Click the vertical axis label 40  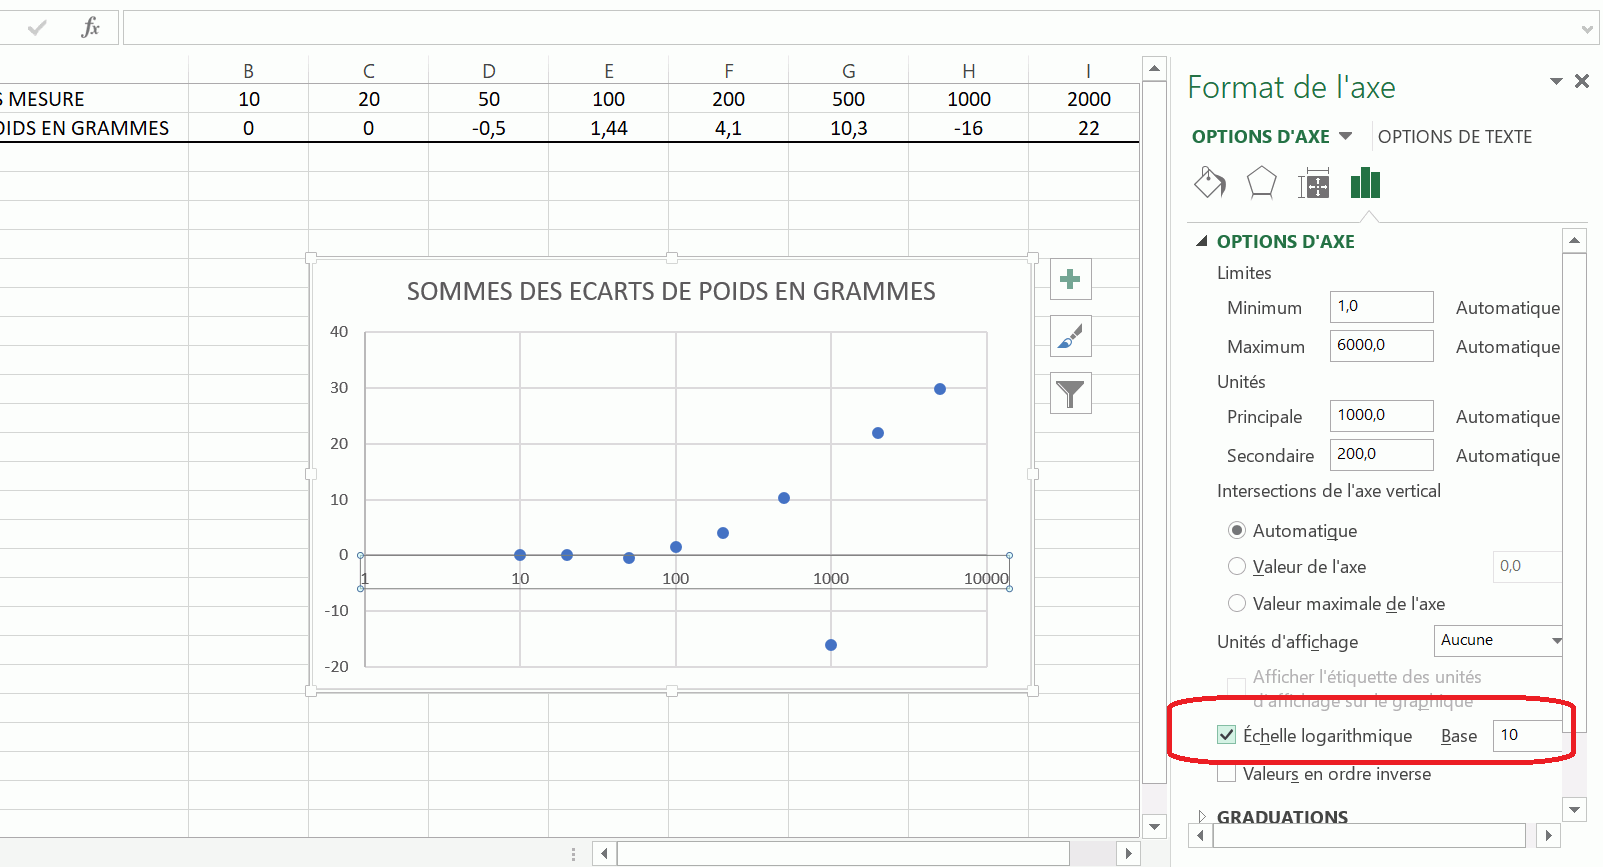tap(340, 332)
